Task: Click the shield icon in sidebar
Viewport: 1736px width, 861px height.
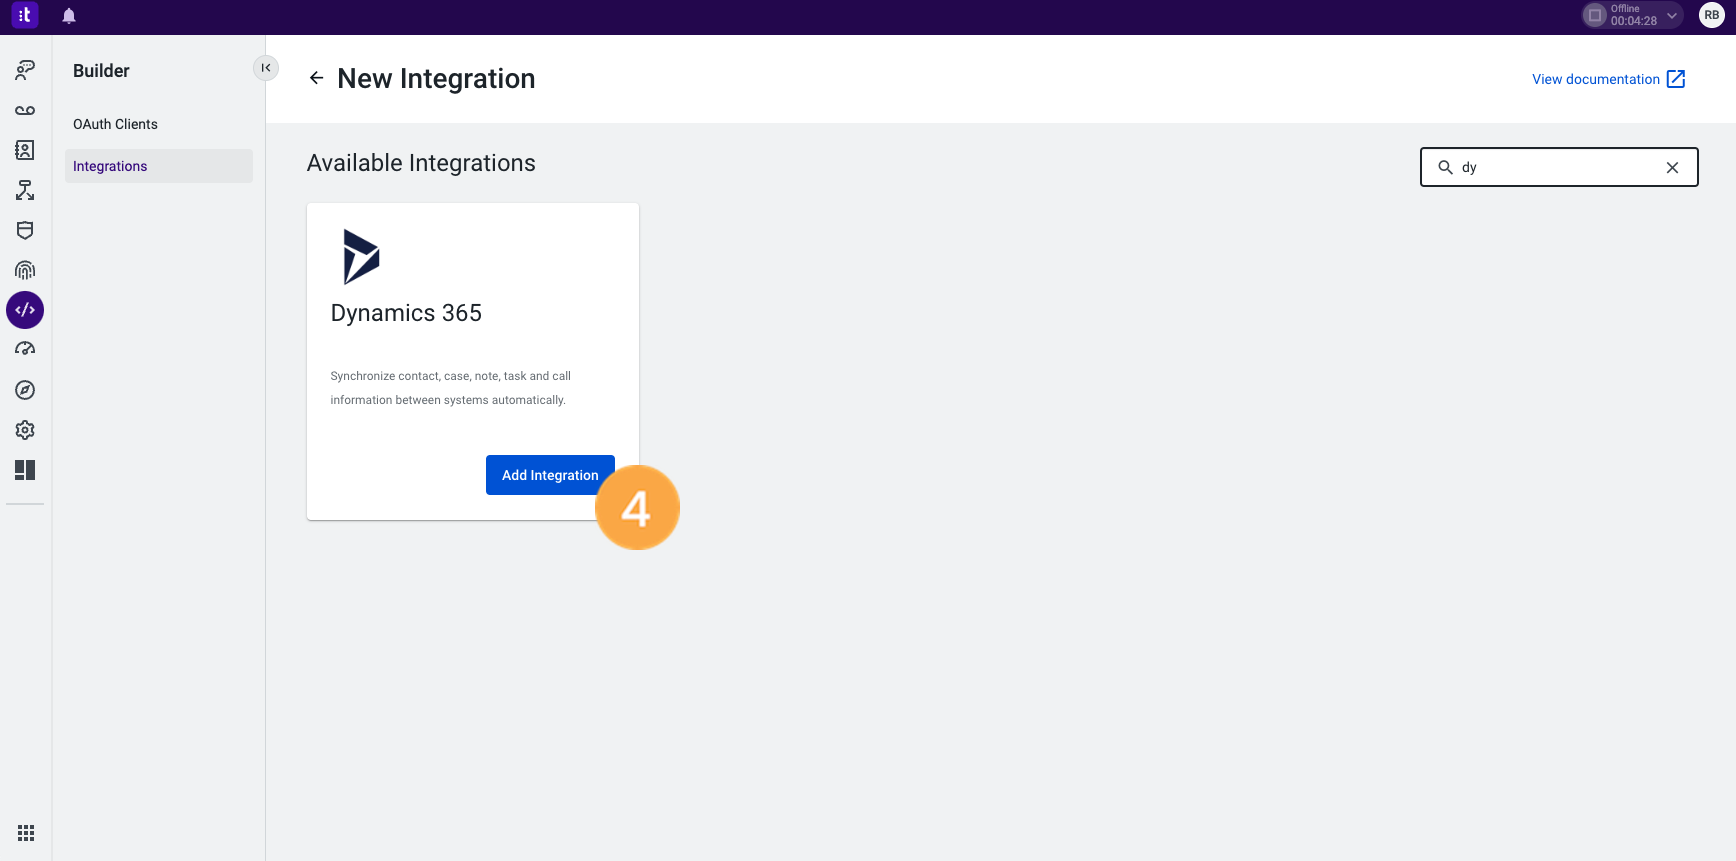Action: [x=25, y=230]
